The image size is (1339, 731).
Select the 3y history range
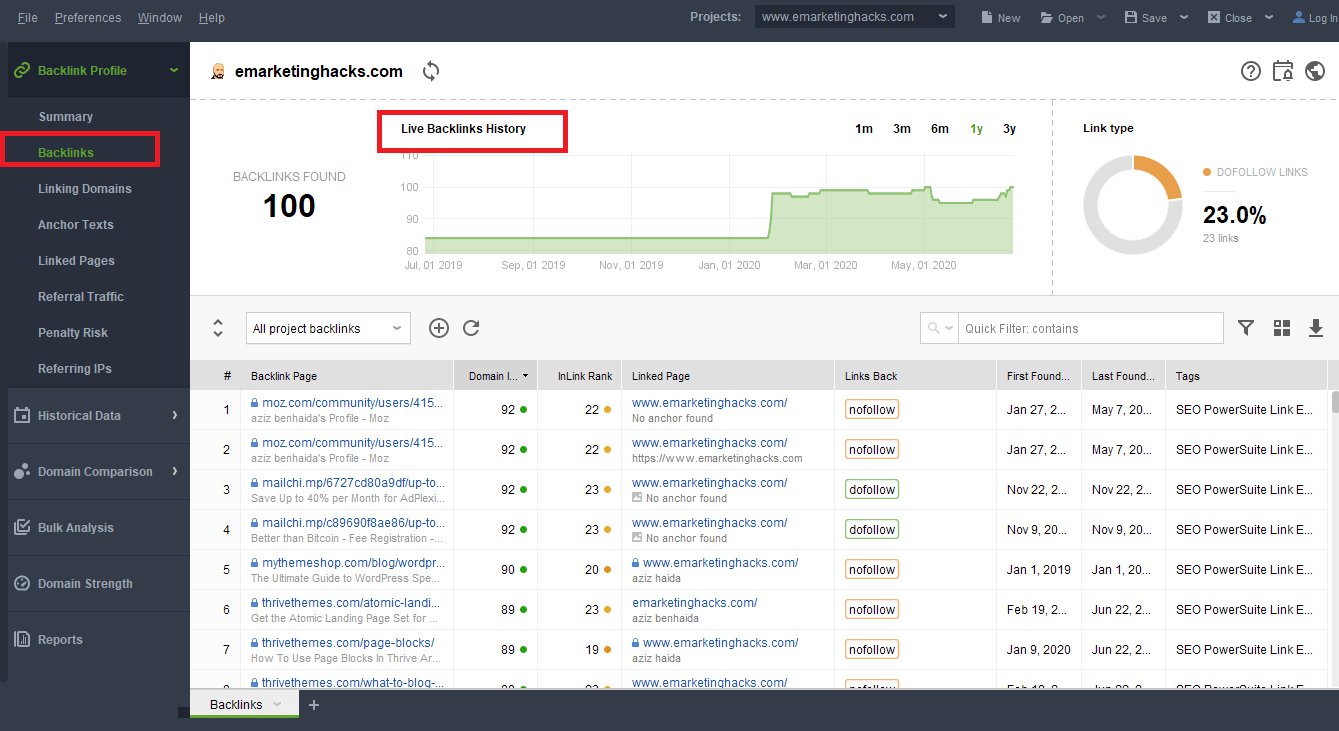coord(1009,128)
